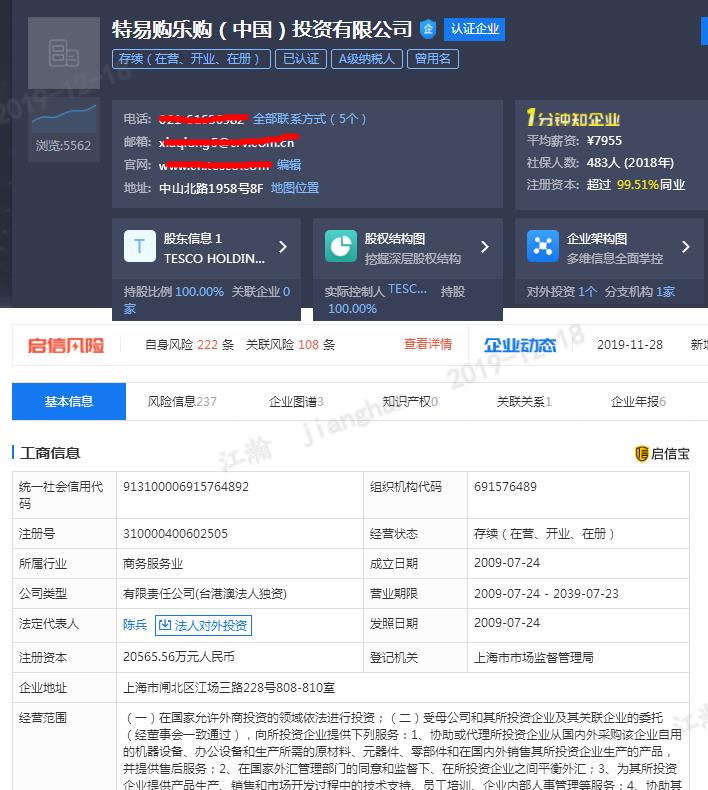Click the T shareholder avatar icon
Screen dimensions: 708x790
140,246
